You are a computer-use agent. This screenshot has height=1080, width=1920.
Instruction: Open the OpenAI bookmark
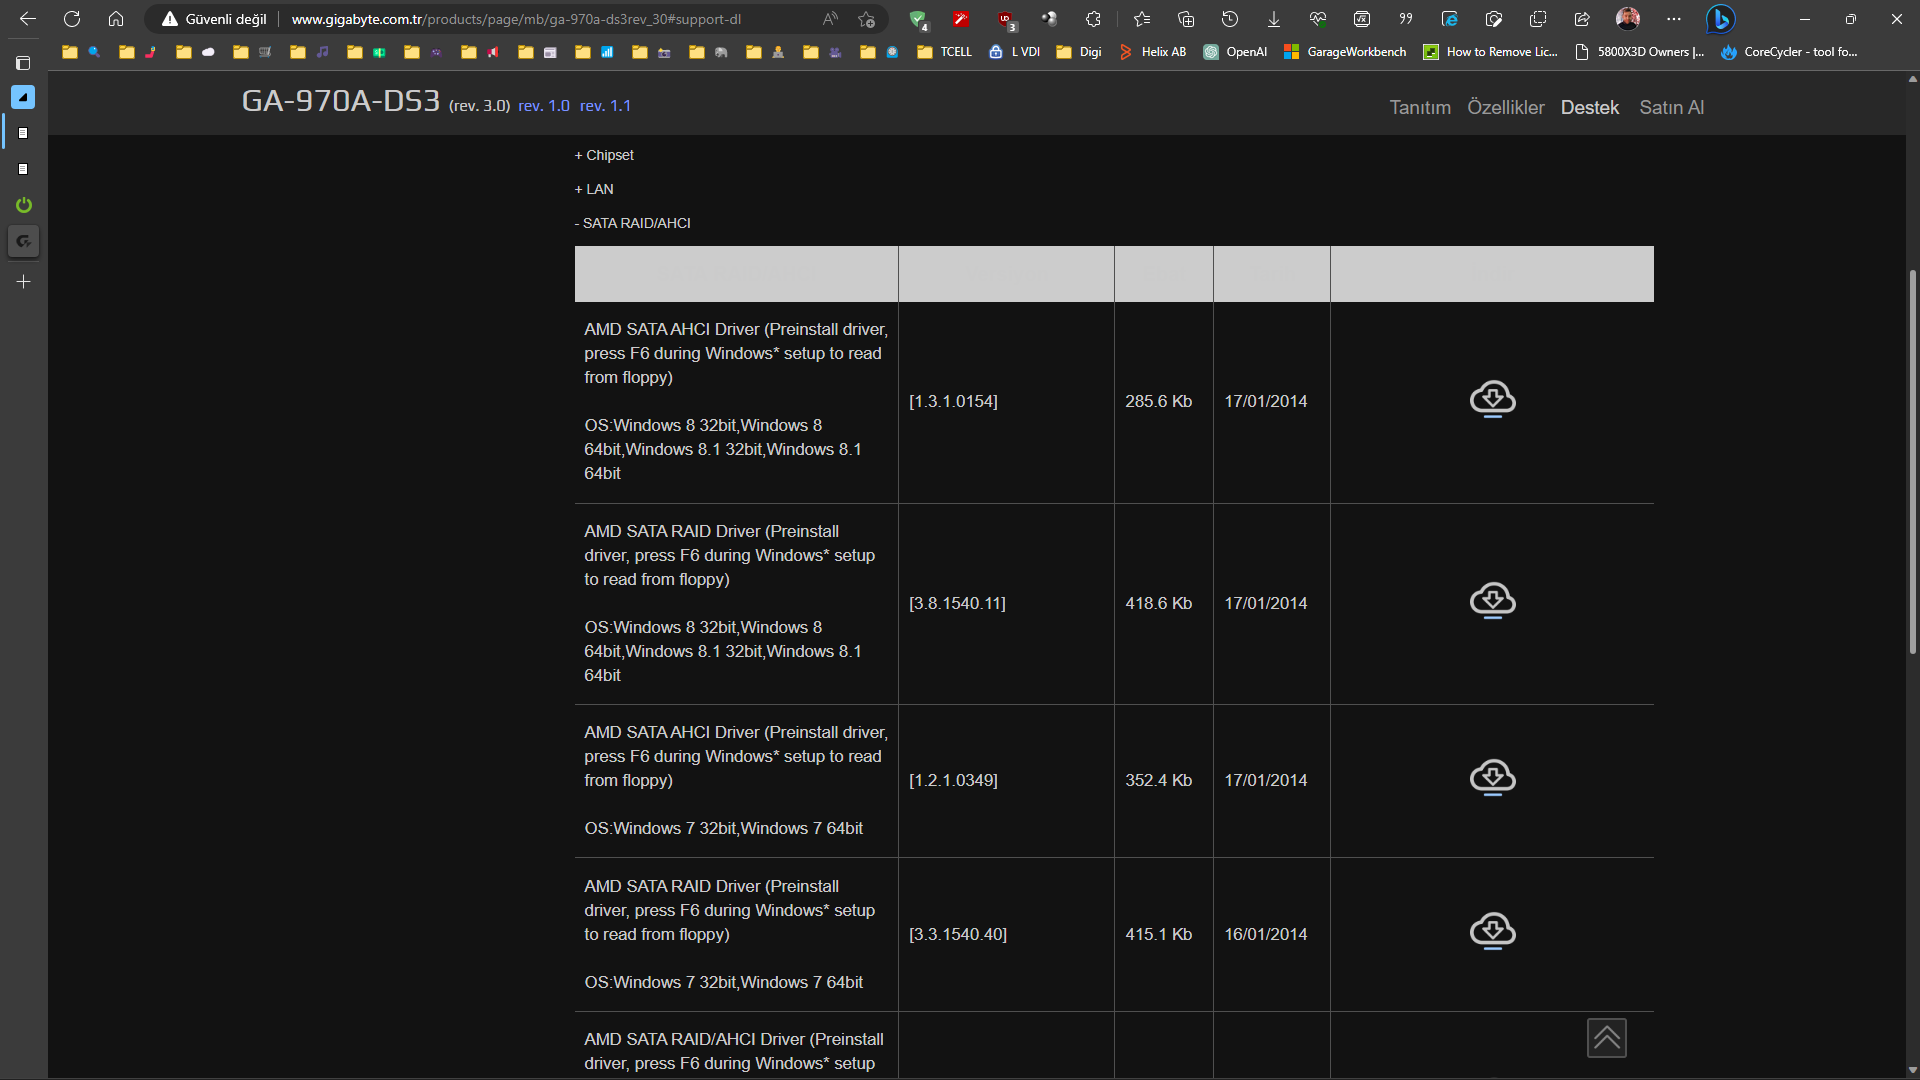[x=1235, y=52]
